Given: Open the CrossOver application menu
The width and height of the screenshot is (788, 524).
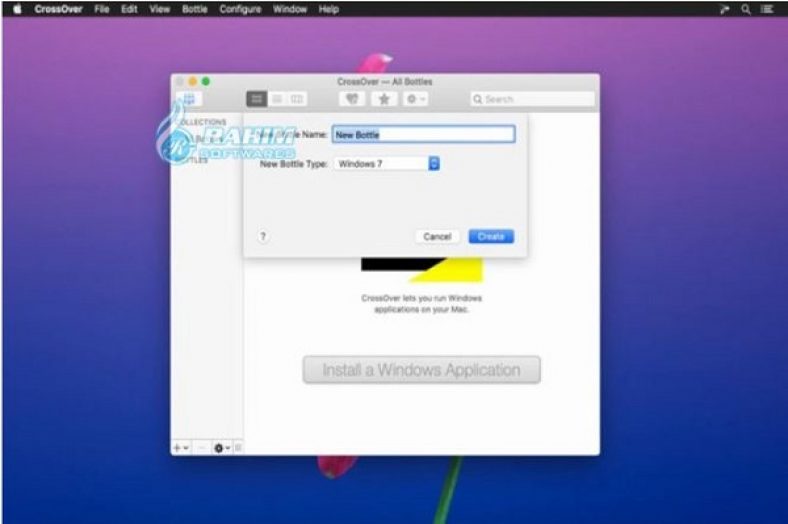Looking at the screenshot, I should tap(58, 9).
